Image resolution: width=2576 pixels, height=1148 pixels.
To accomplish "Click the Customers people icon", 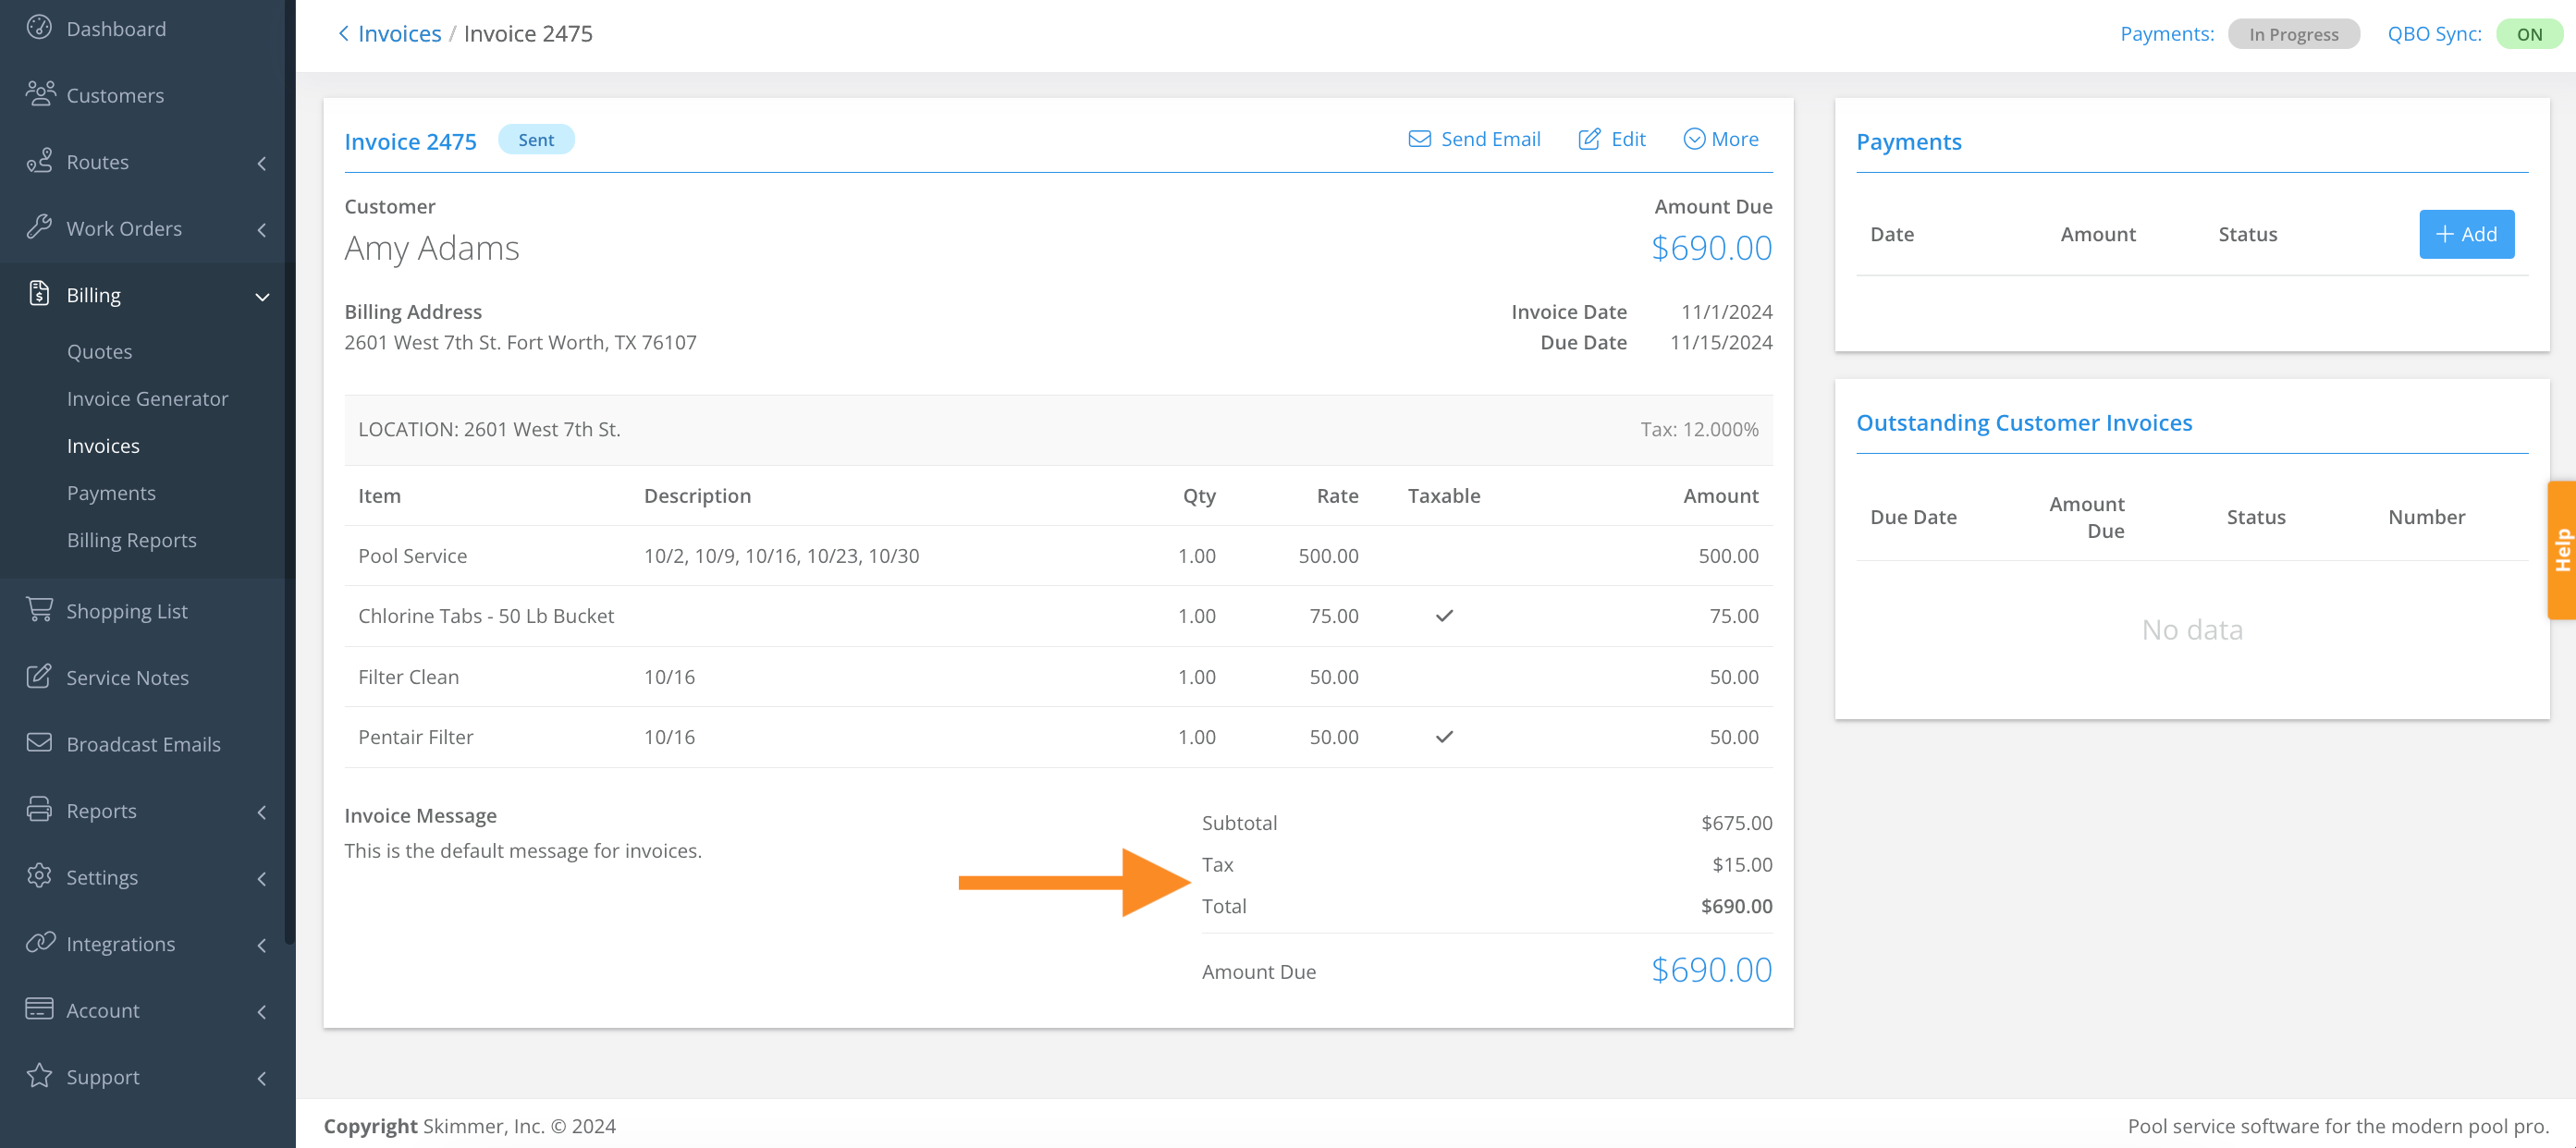I will 40,94.
